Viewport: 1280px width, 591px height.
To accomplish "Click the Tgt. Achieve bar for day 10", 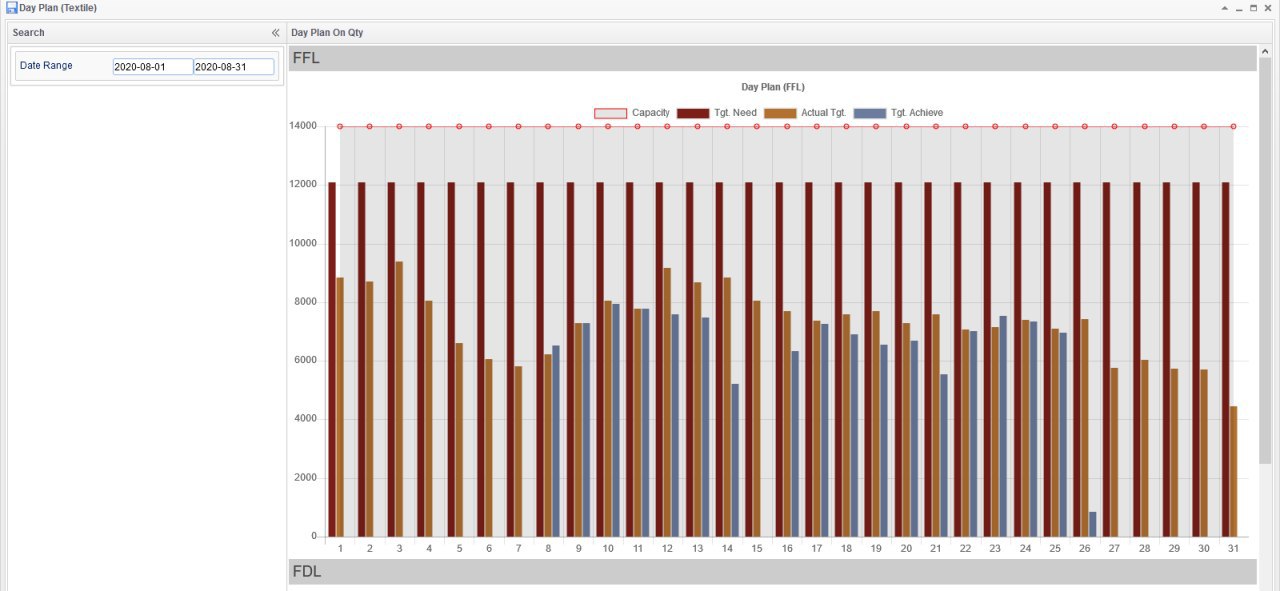I will (616, 420).
